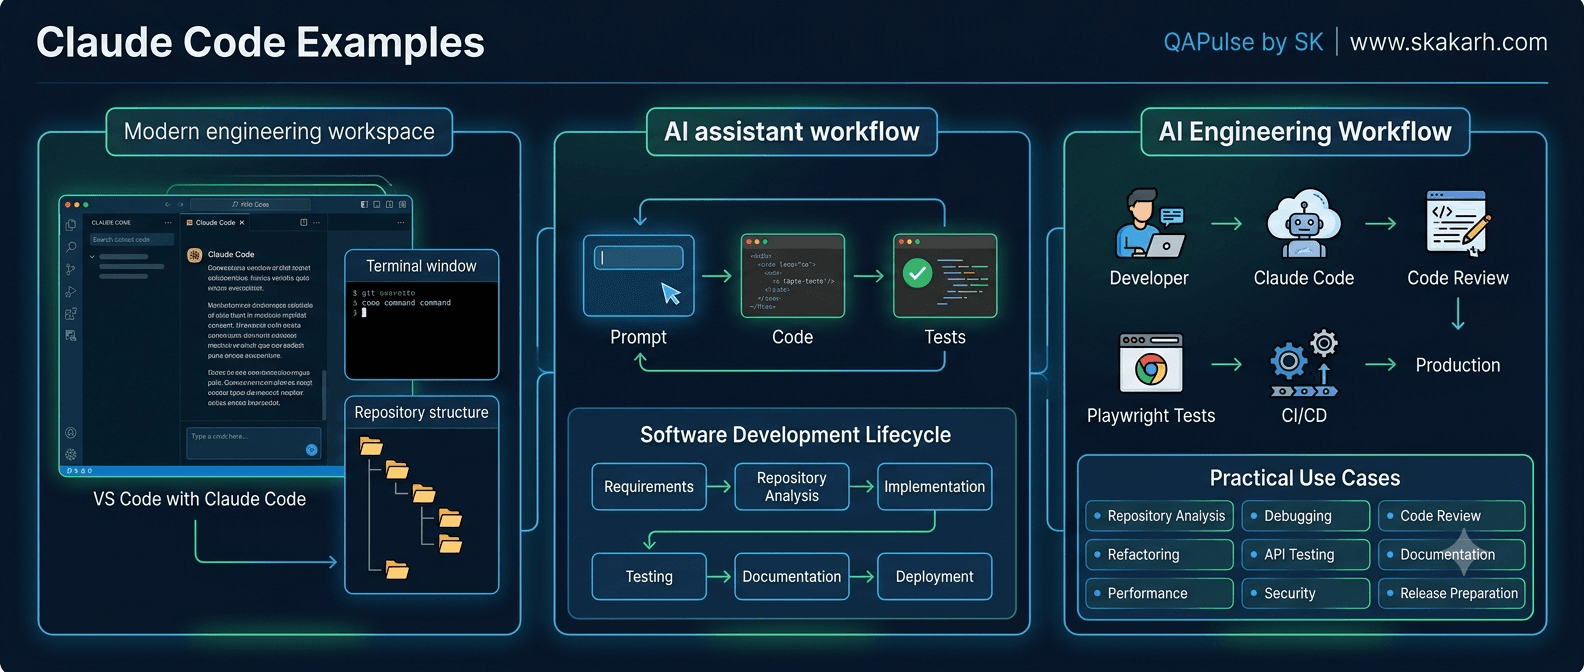Select API Testing in Practical Use Cases
This screenshot has height=672, width=1584.
click(x=1306, y=555)
